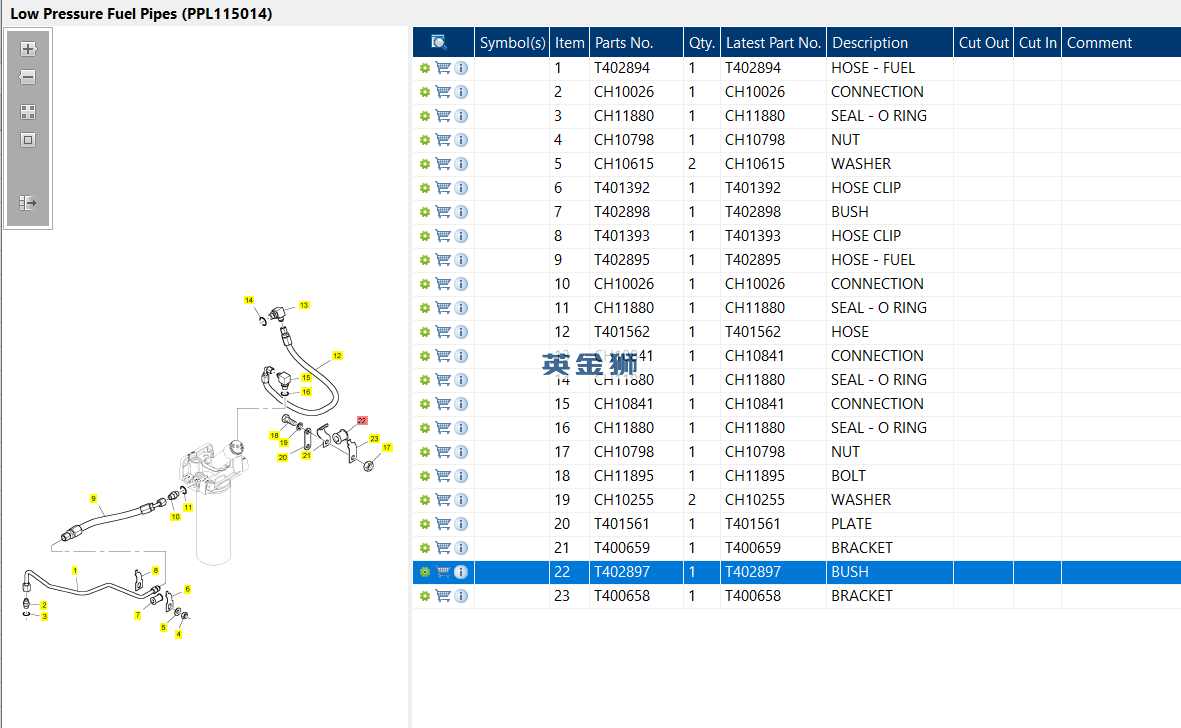Sort by Symbol(s) column header
The height and width of the screenshot is (728, 1181).
[512, 42]
